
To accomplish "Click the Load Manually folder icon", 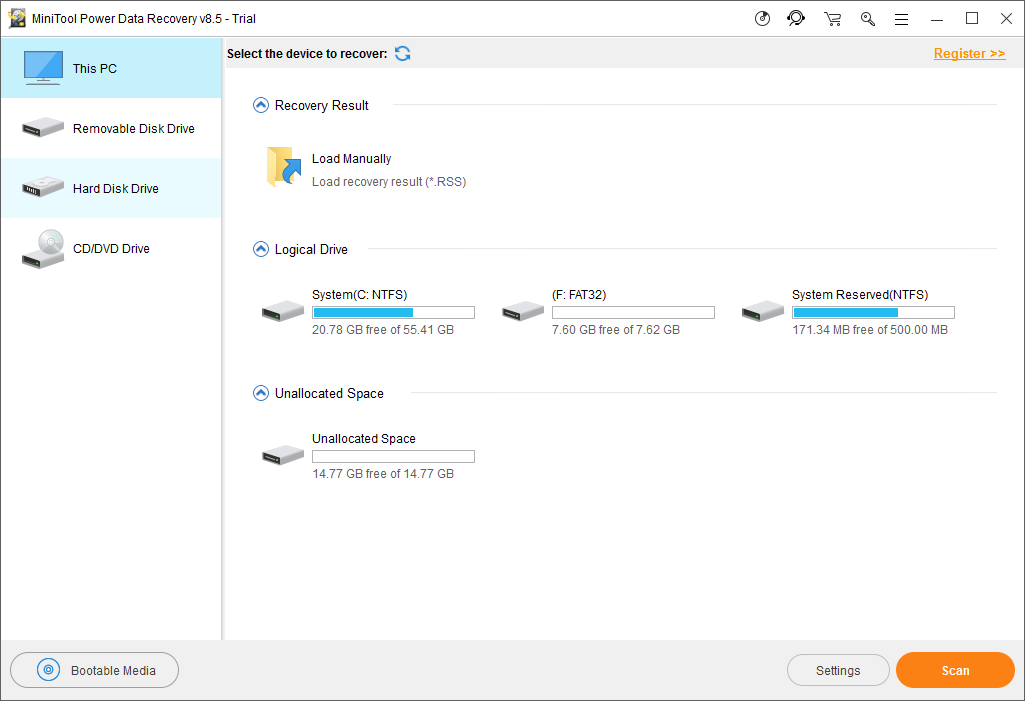I will (285, 168).
